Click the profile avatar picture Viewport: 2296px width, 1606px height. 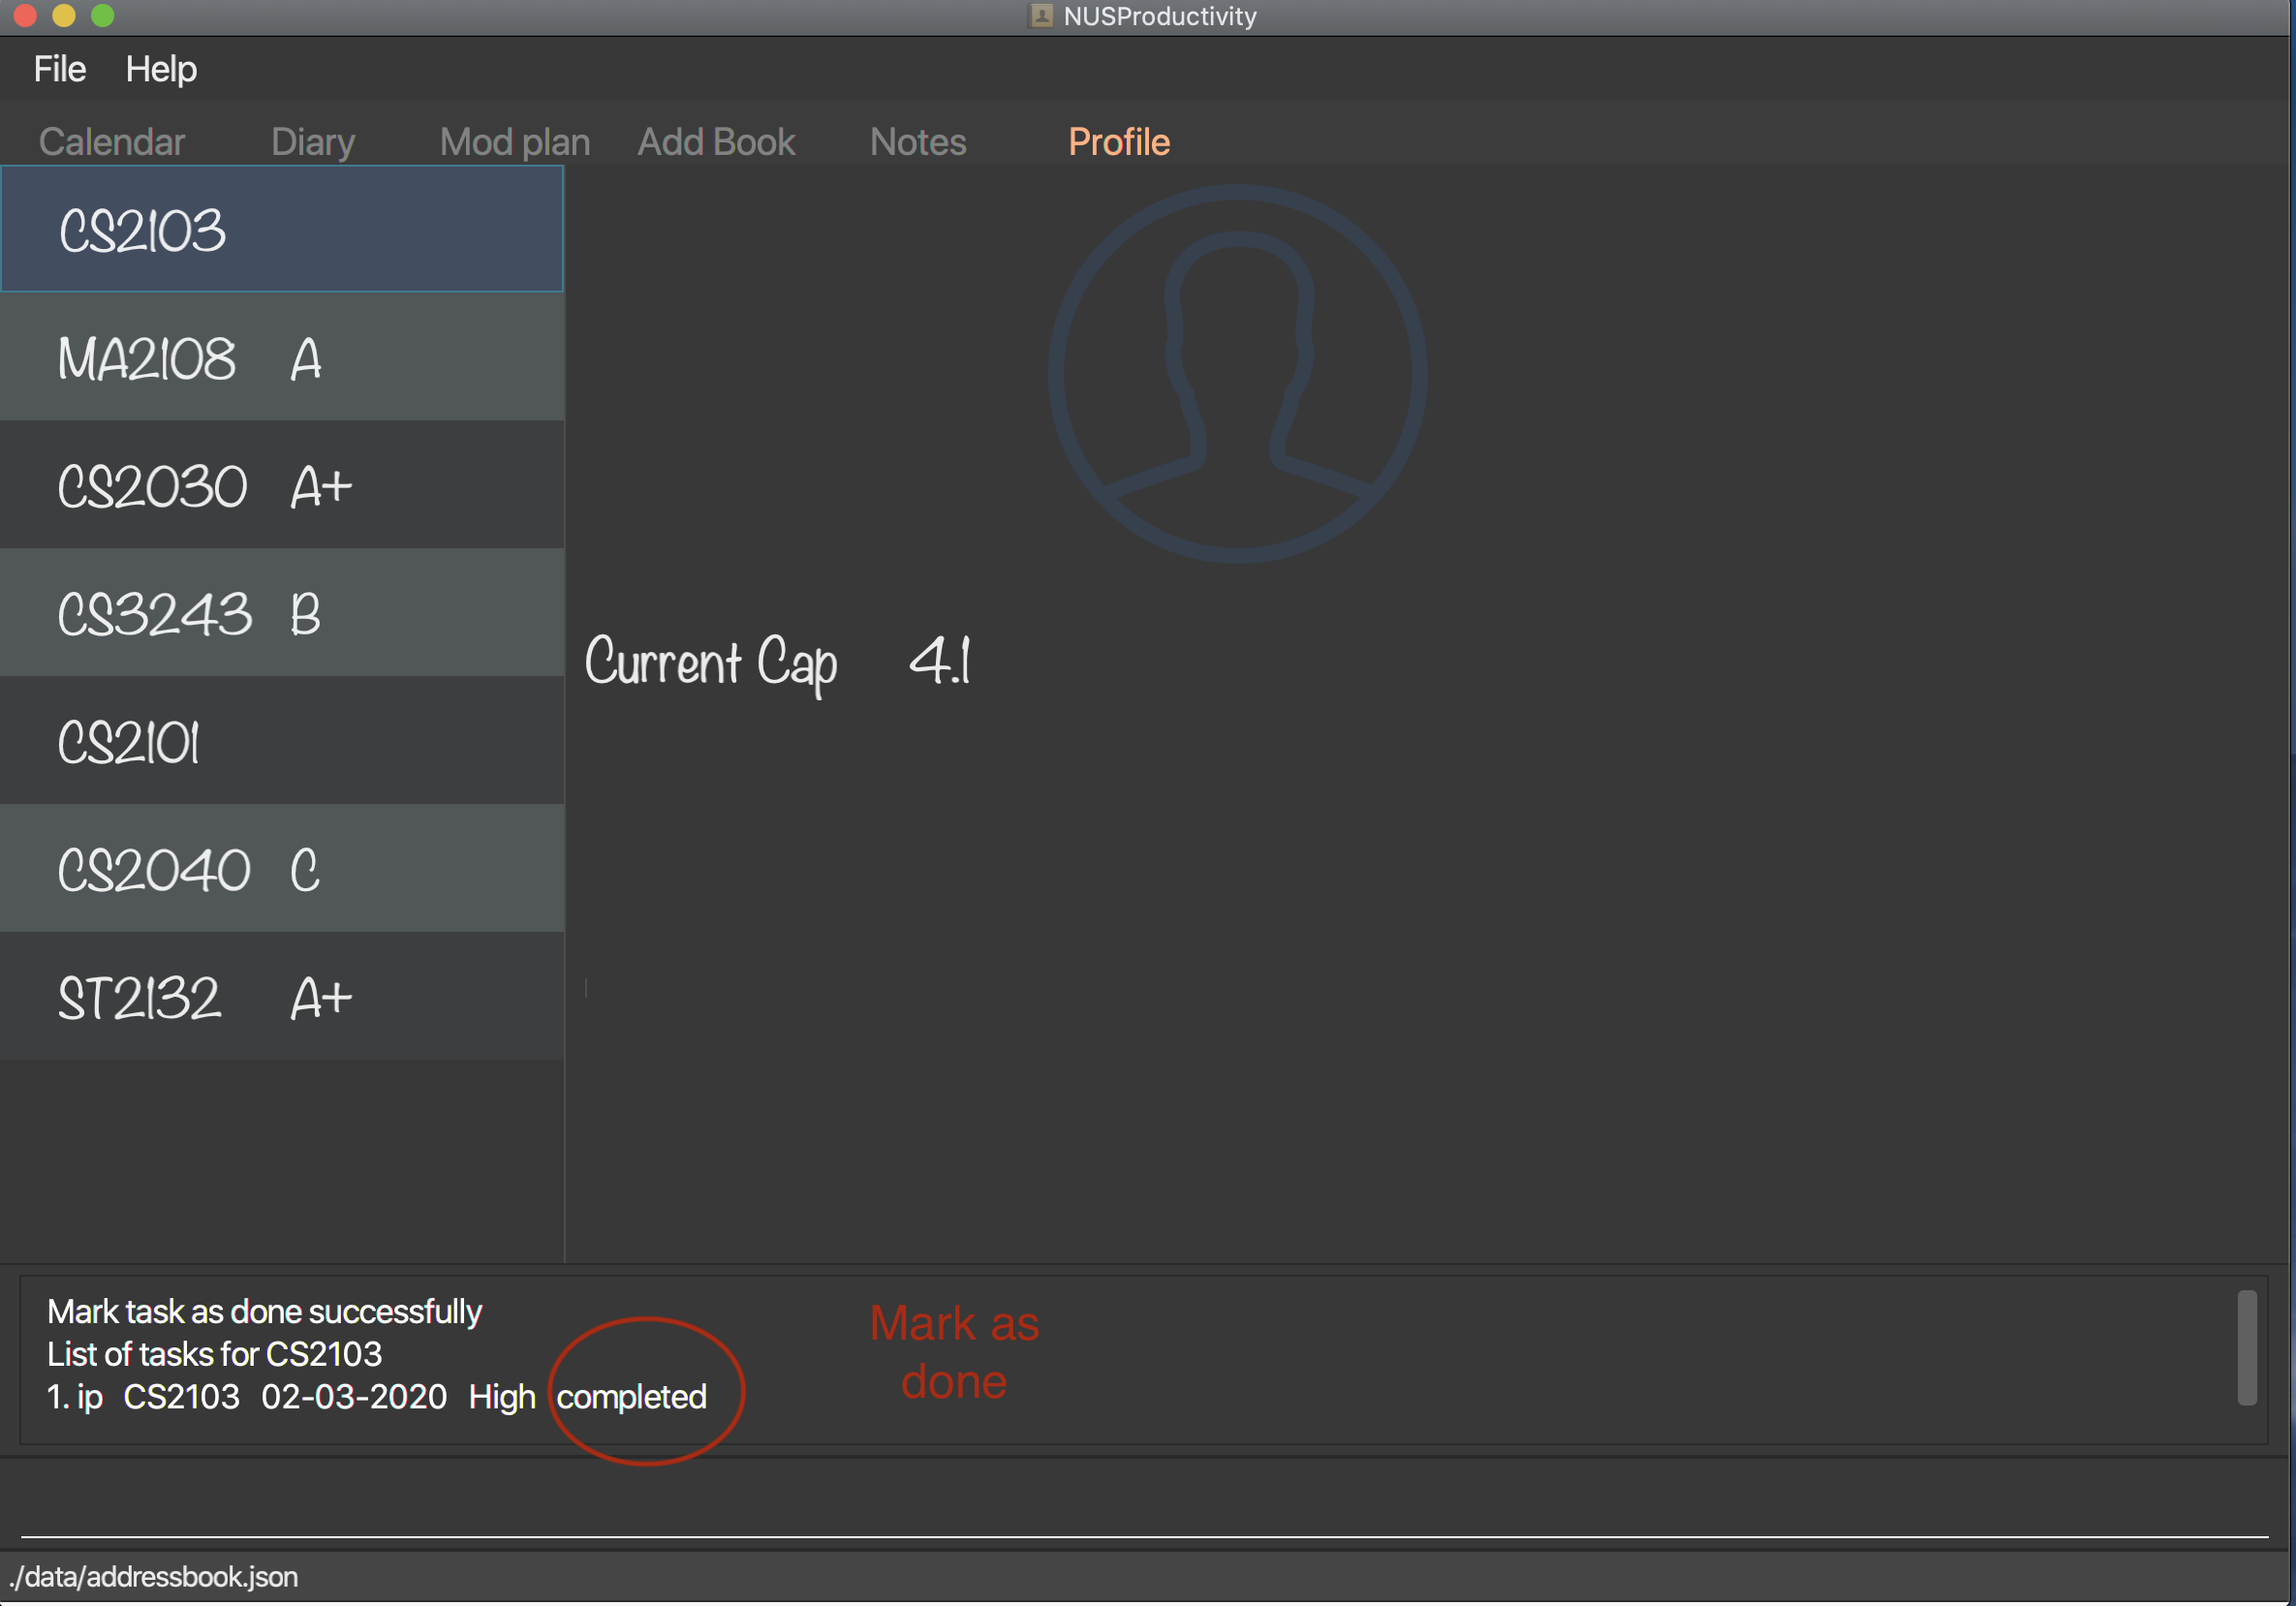click(1238, 374)
